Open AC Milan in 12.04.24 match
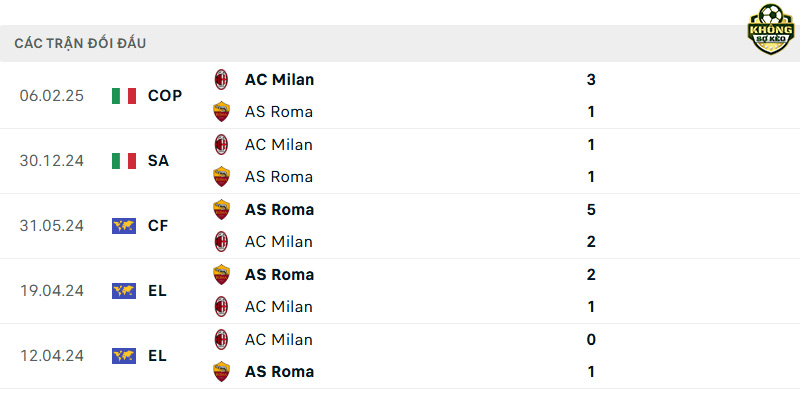This screenshot has height=400, width=800. 279,339
